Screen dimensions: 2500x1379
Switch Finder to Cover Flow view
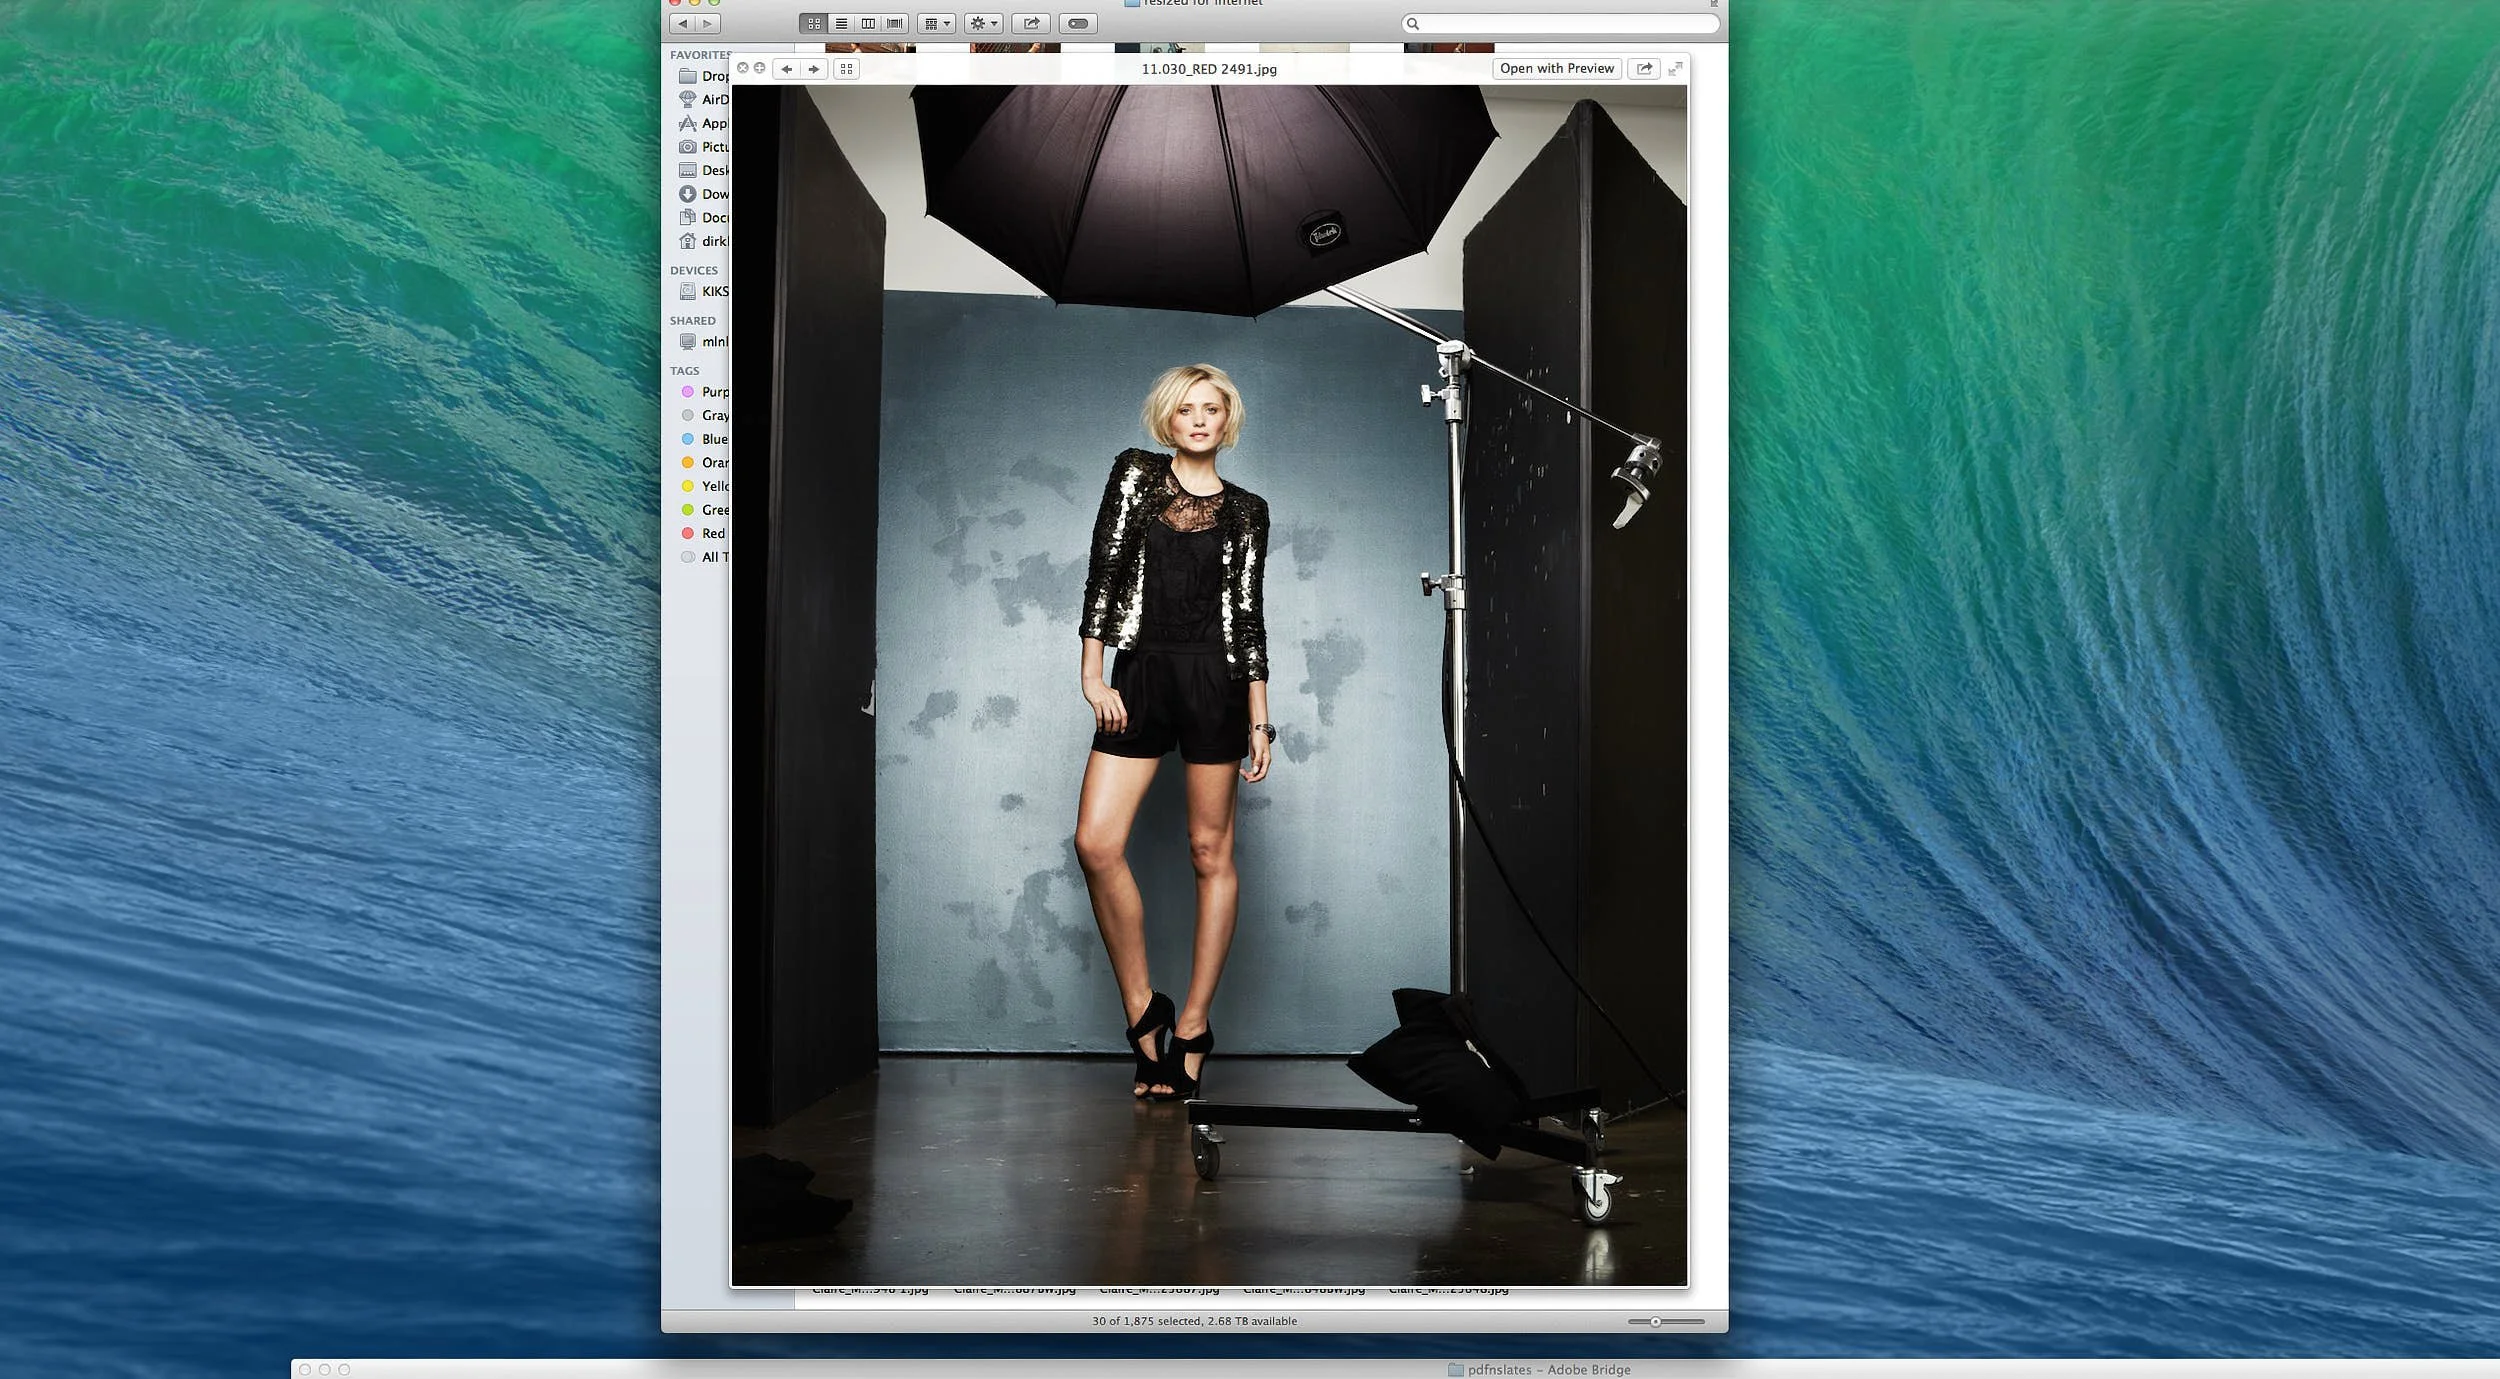[x=895, y=23]
